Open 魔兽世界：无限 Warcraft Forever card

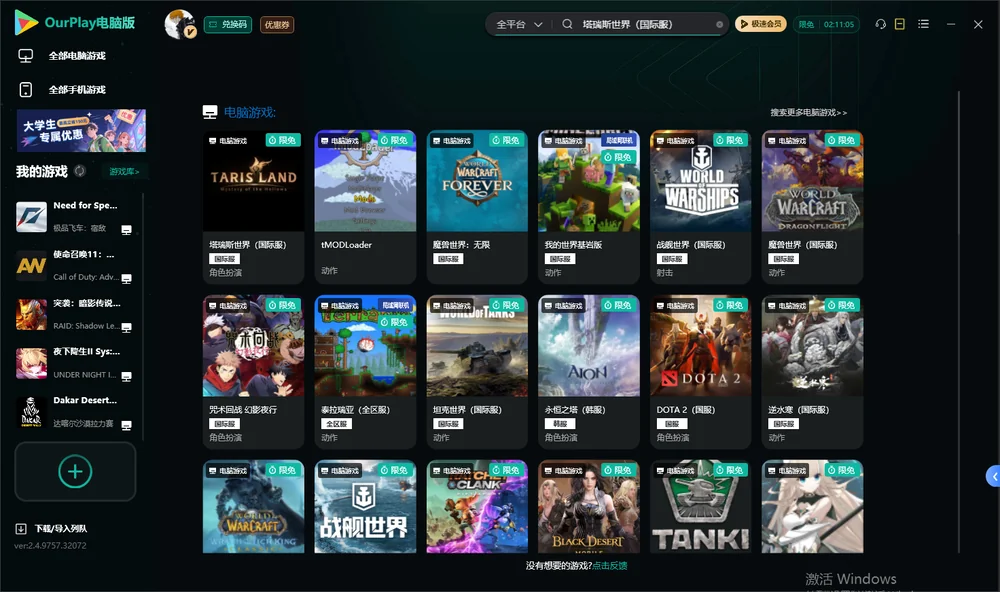pyautogui.click(x=477, y=207)
